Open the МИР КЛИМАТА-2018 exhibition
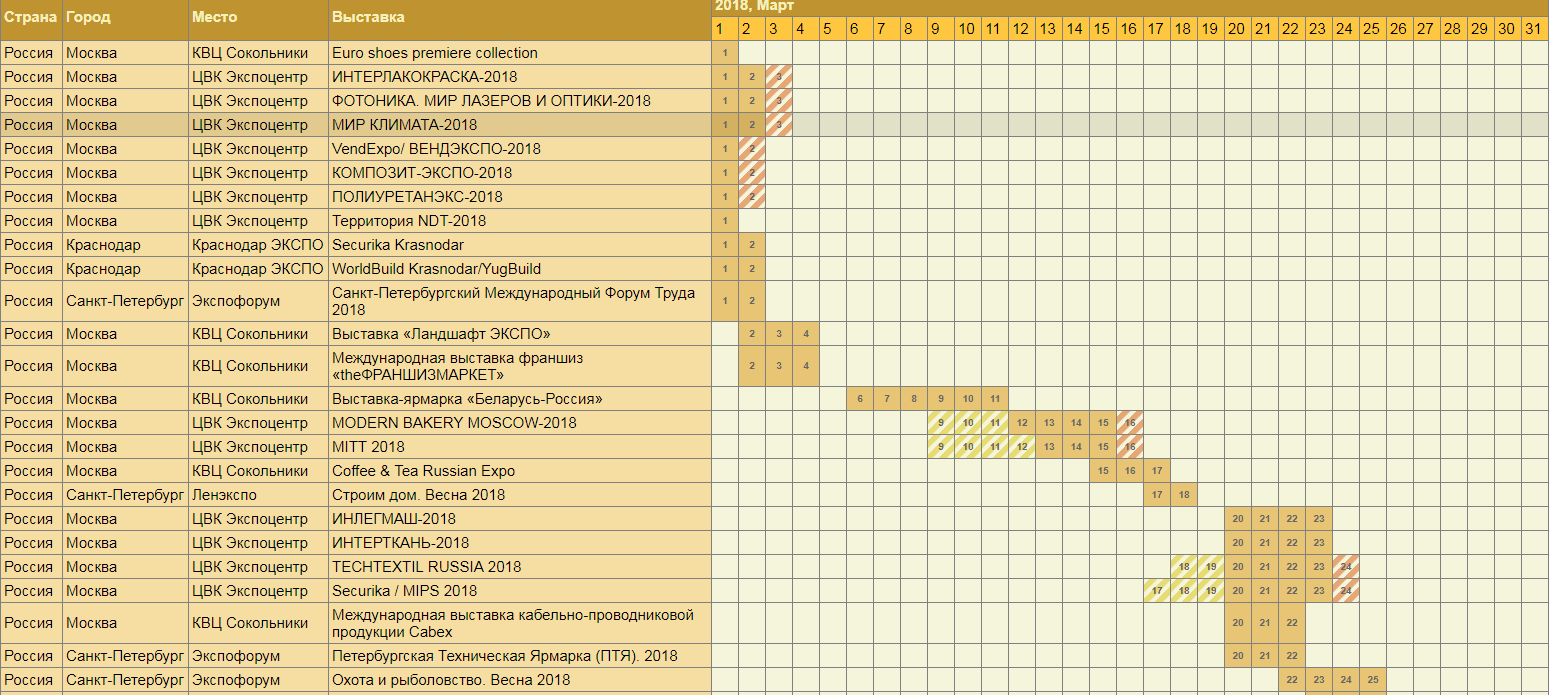1550x695 pixels. [x=404, y=125]
